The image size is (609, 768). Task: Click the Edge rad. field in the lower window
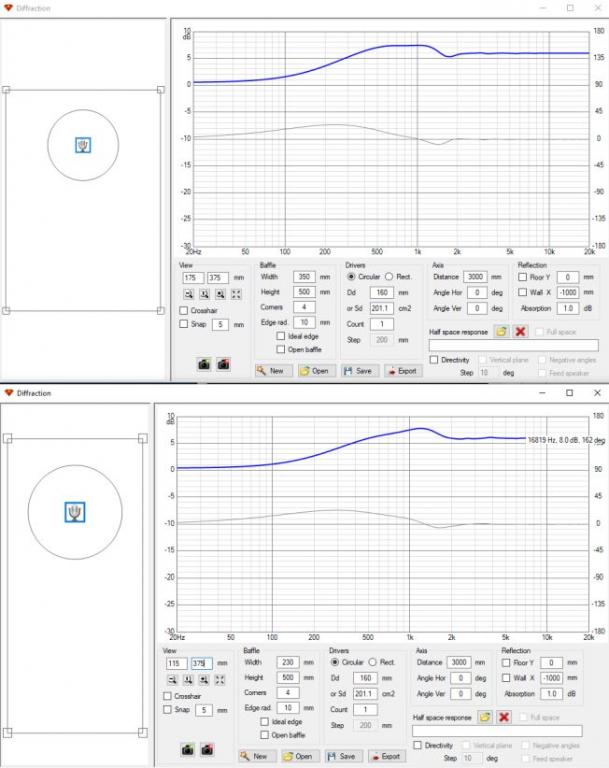288,708
